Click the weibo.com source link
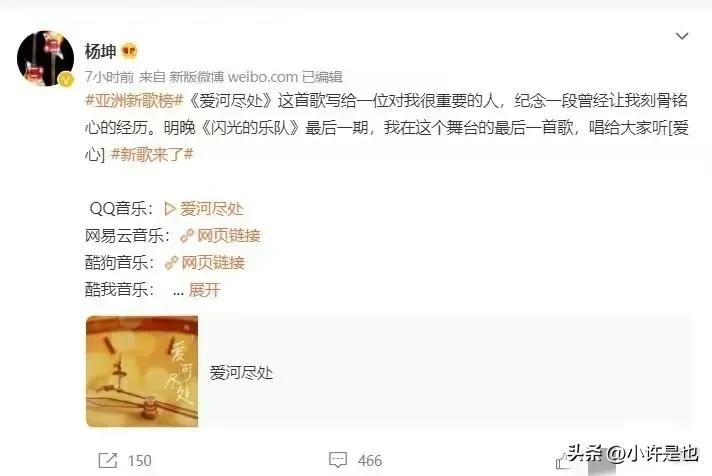 [x=262, y=77]
